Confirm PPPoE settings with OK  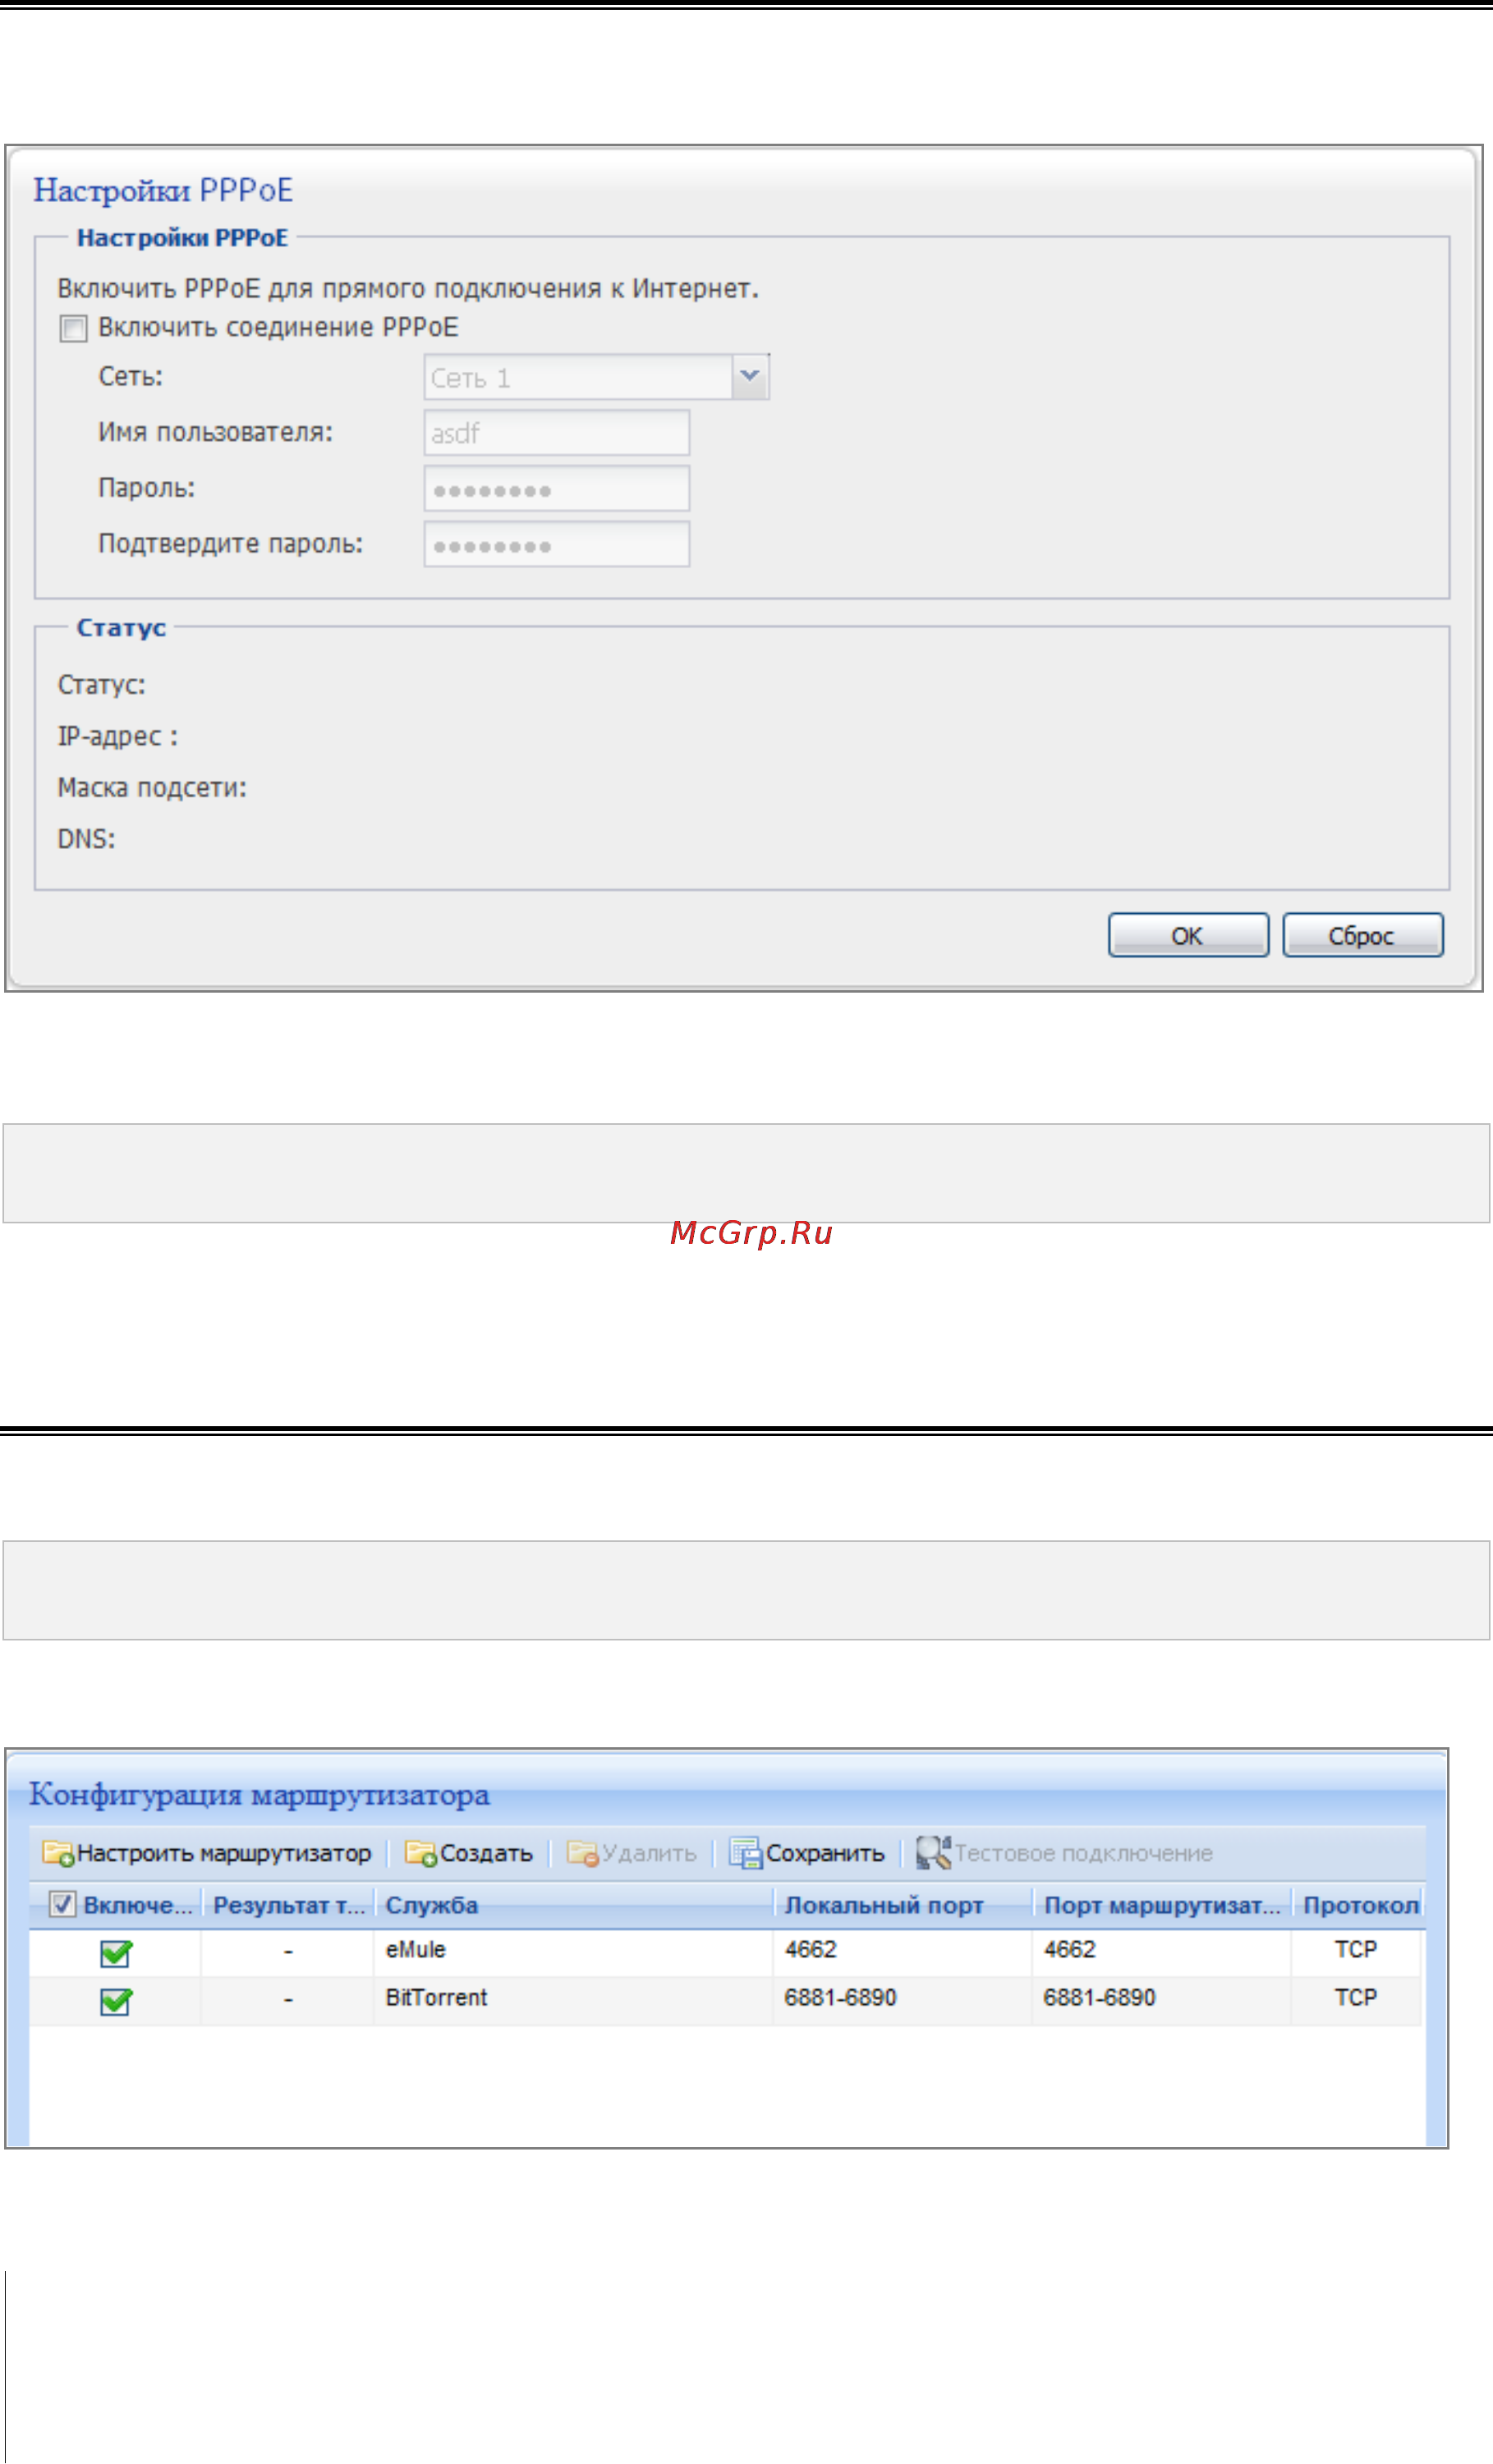click(1188, 935)
